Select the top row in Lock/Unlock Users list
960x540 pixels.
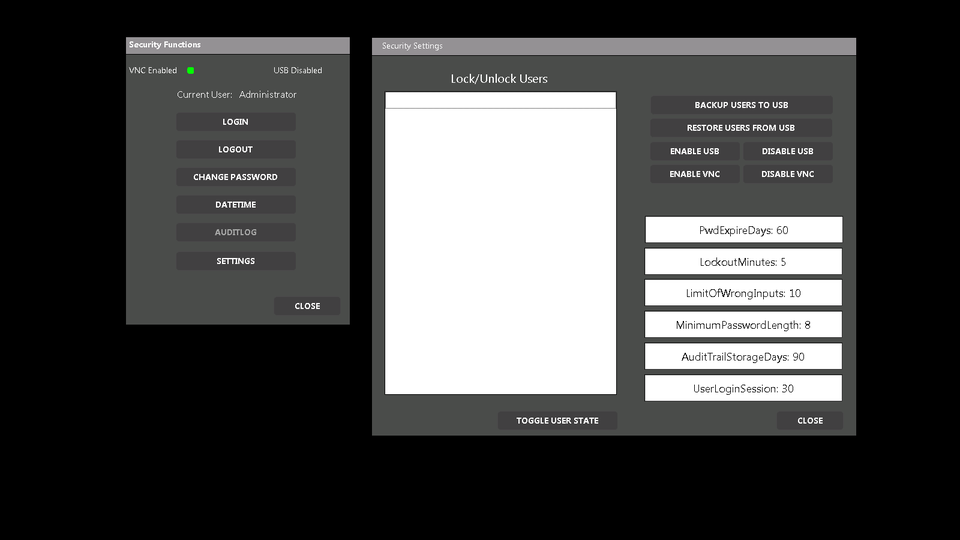click(500, 101)
